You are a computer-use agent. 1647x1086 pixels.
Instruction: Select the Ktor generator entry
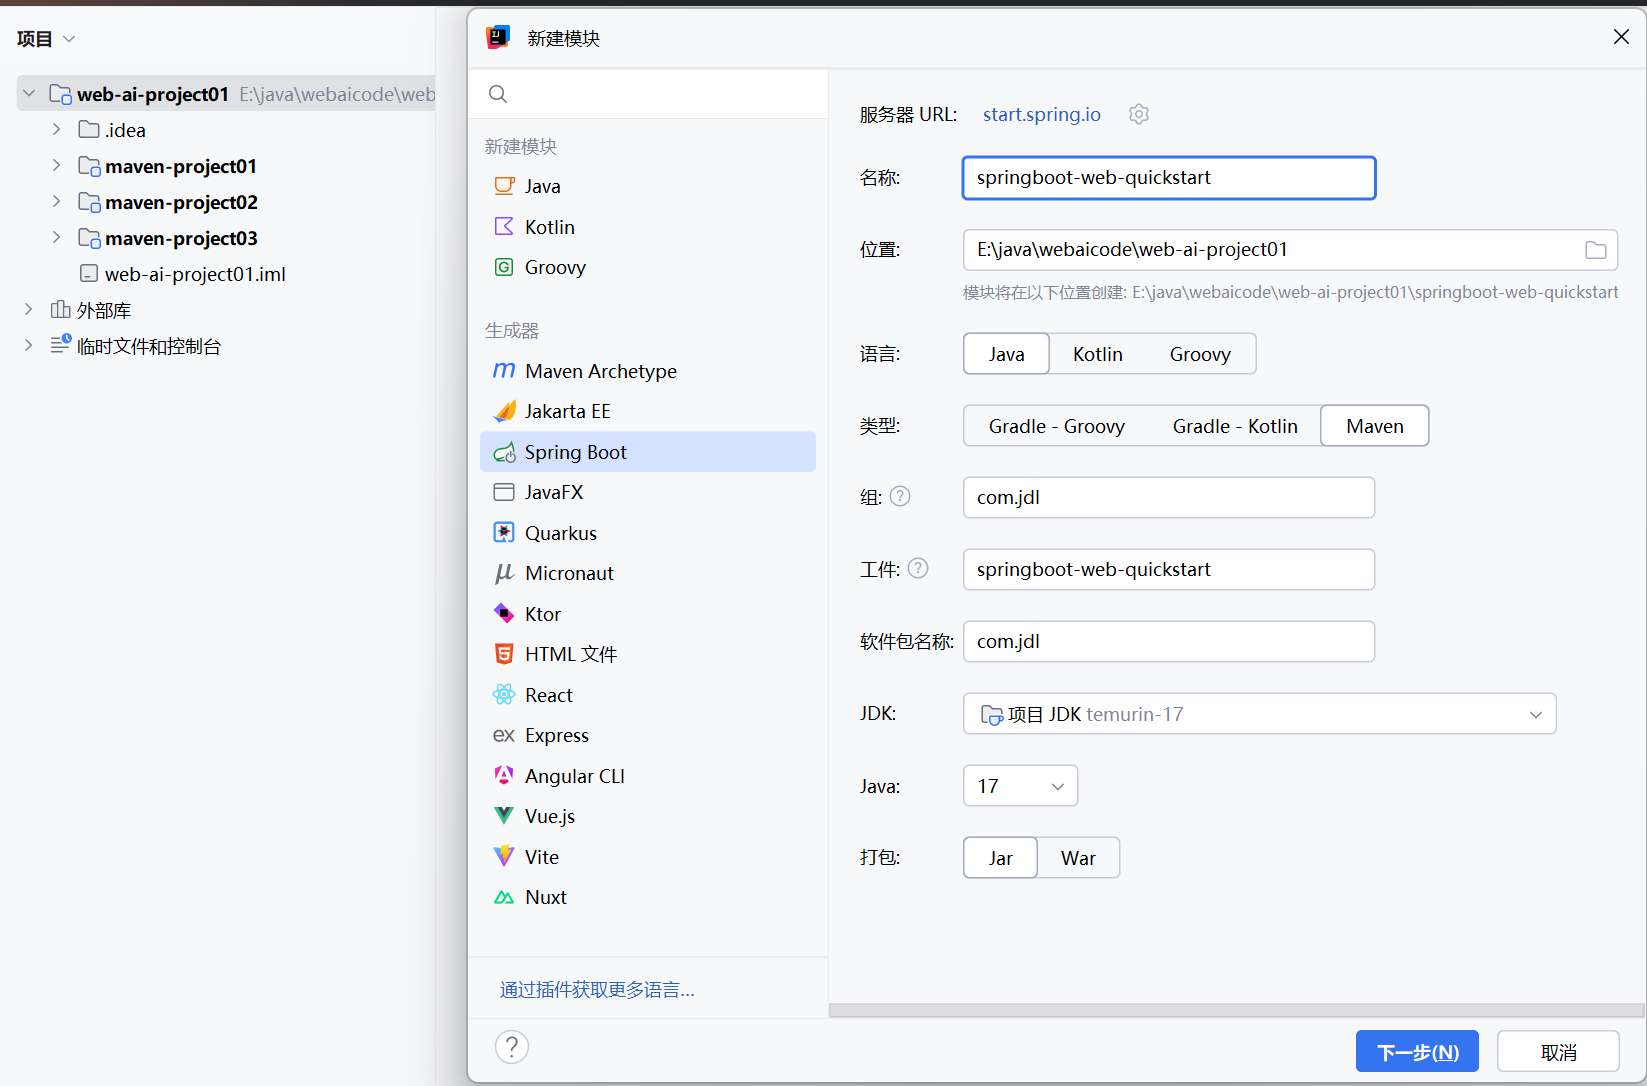click(x=648, y=614)
